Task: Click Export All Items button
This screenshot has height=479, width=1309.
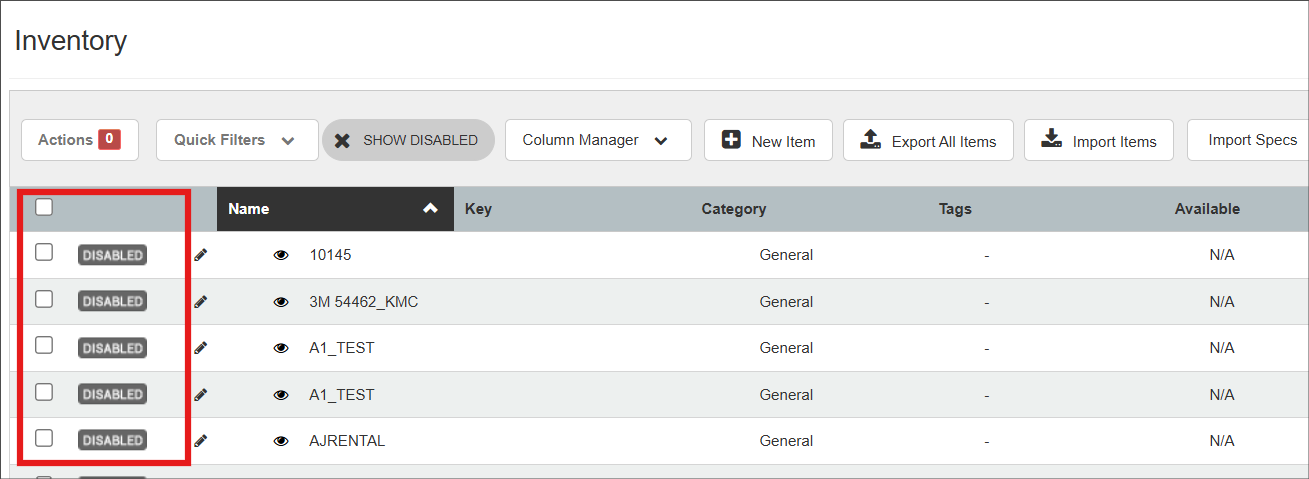Action: coord(928,141)
